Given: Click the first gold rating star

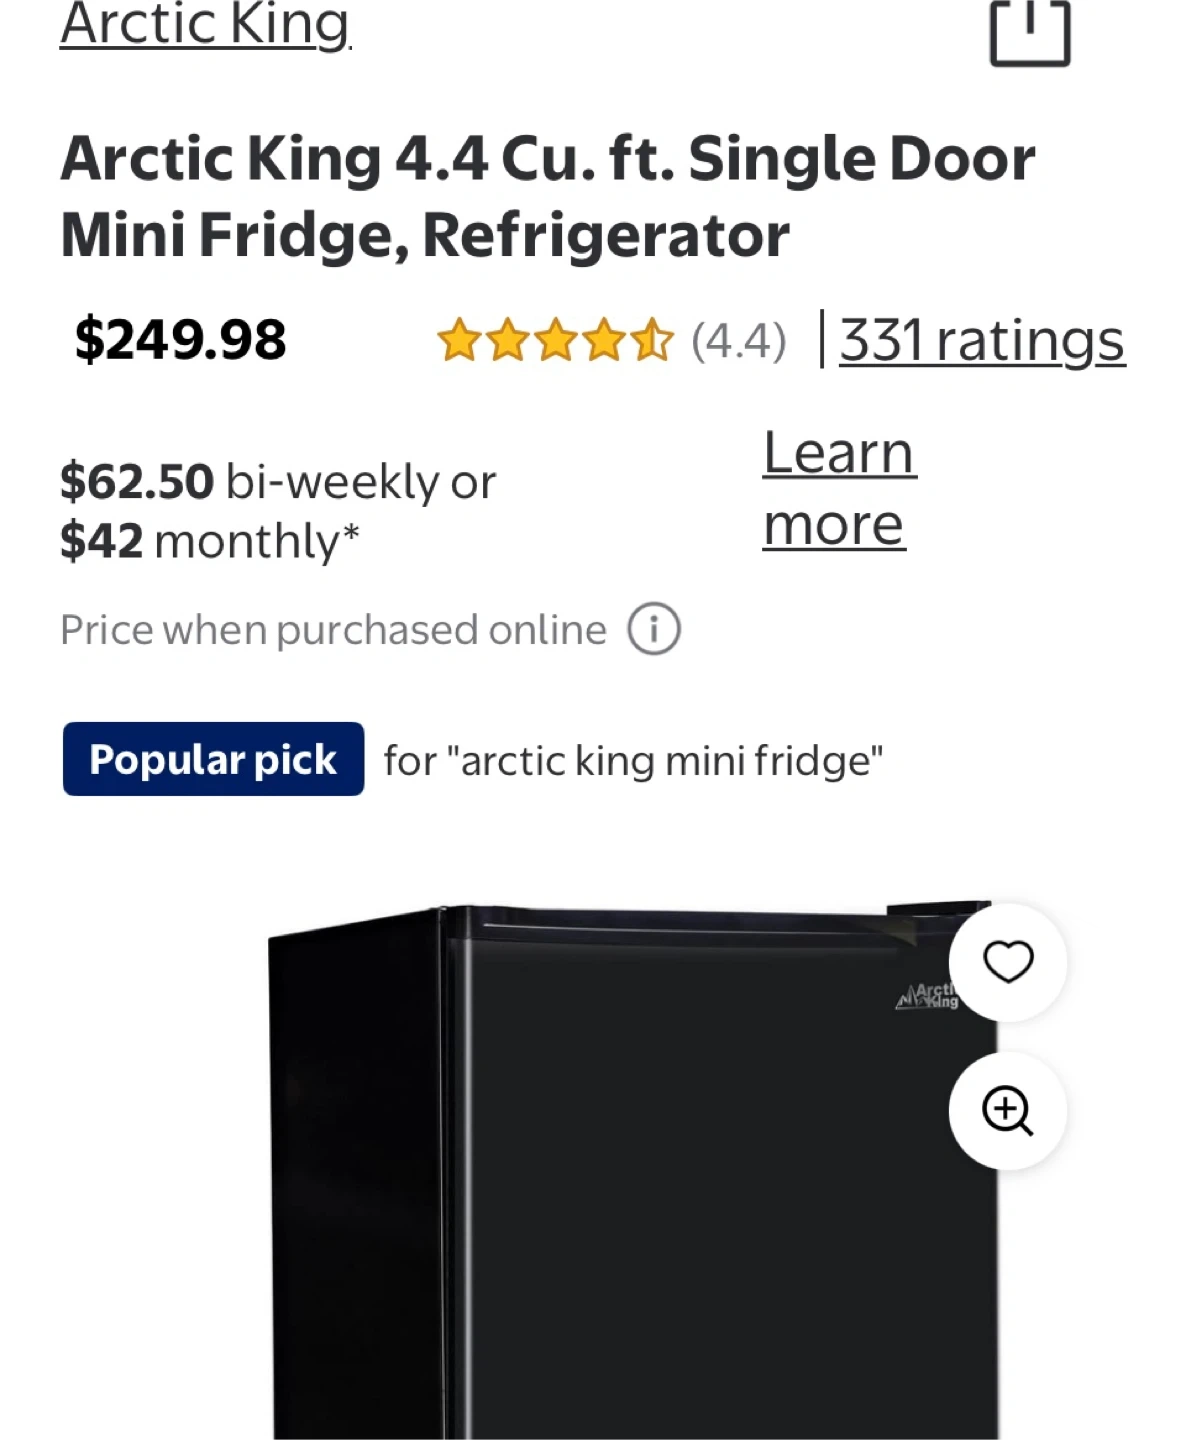Looking at the screenshot, I should tap(459, 341).
